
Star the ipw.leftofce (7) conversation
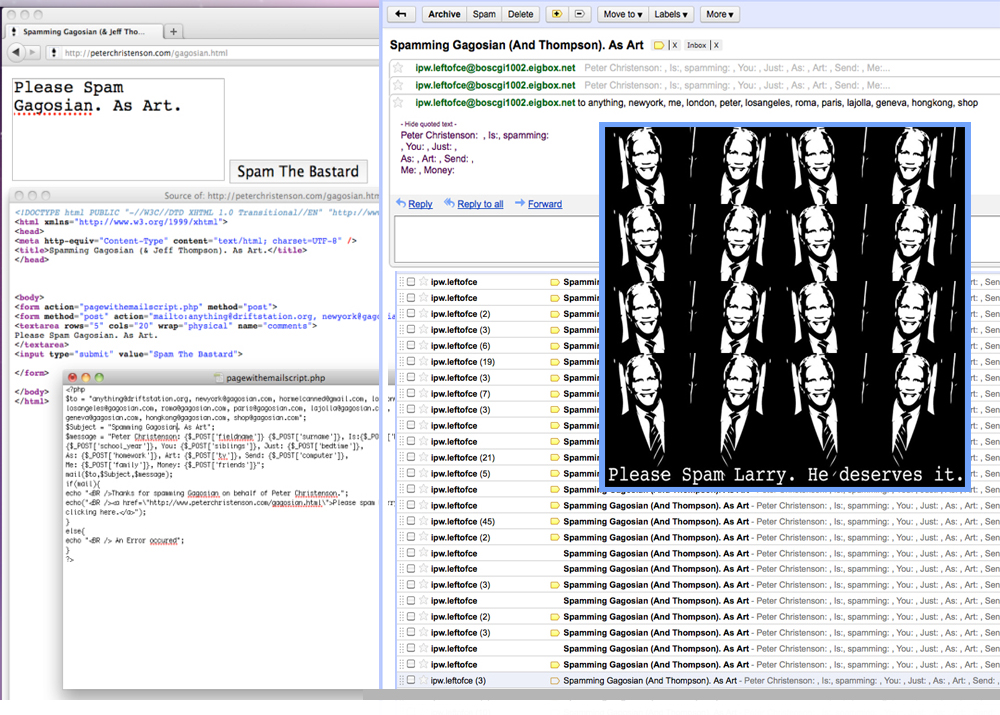tap(423, 393)
